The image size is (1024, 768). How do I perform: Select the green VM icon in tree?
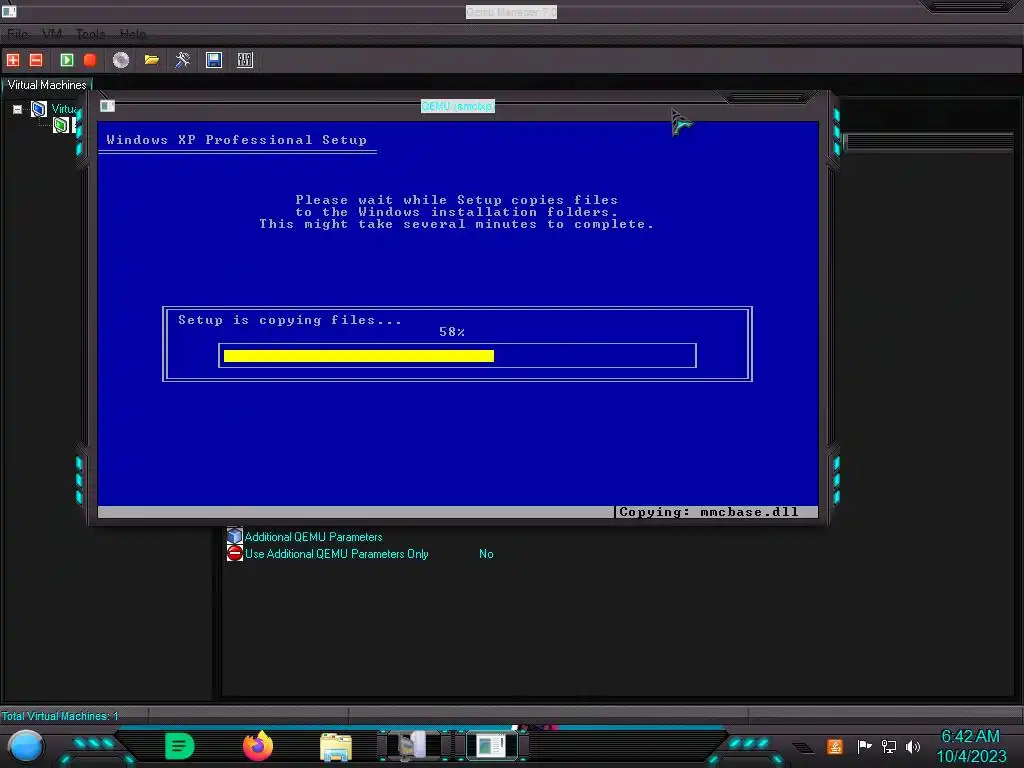pyautogui.click(x=61, y=125)
